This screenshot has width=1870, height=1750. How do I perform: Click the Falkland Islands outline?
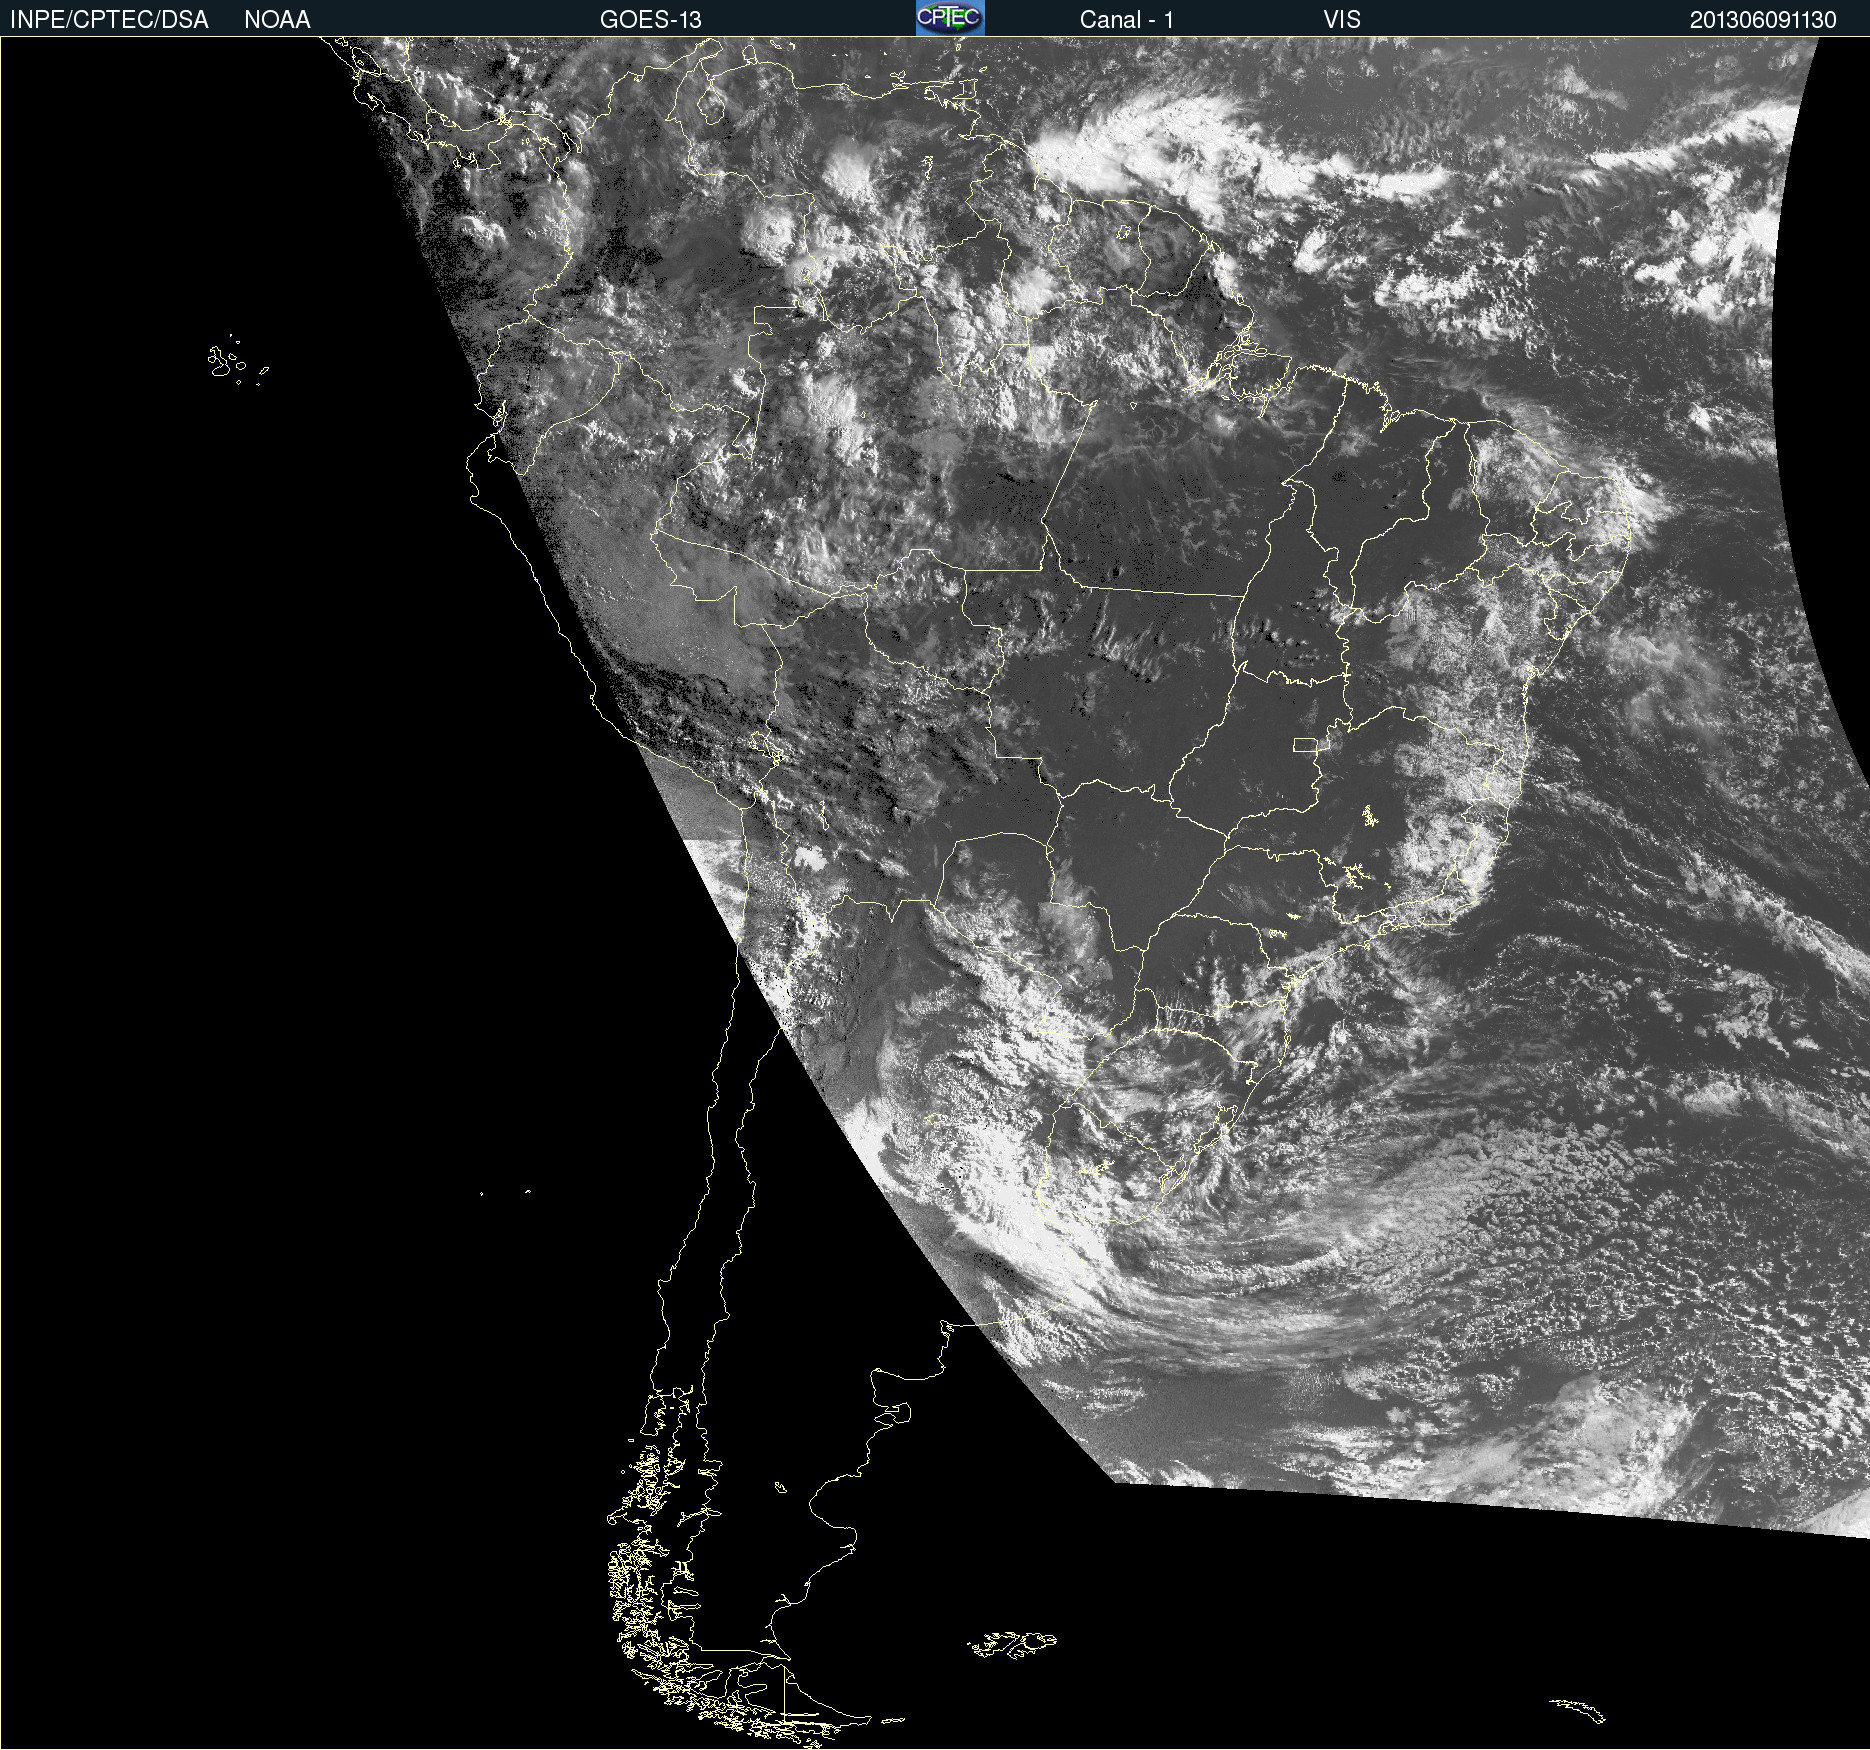coord(1012,1643)
